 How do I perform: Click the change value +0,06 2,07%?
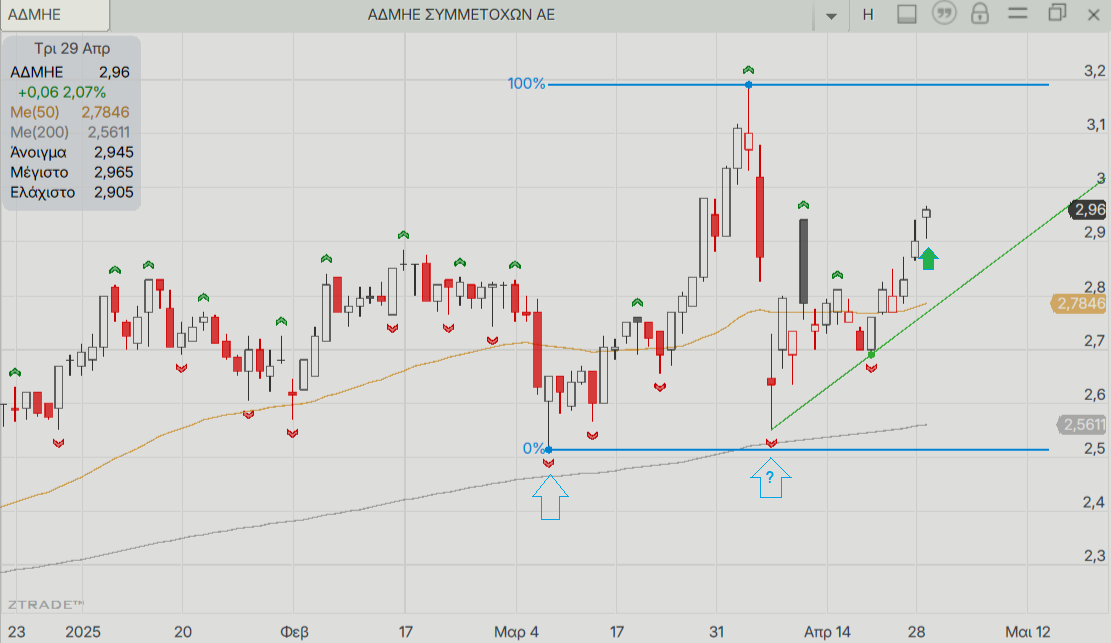pyautogui.click(x=62, y=92)
